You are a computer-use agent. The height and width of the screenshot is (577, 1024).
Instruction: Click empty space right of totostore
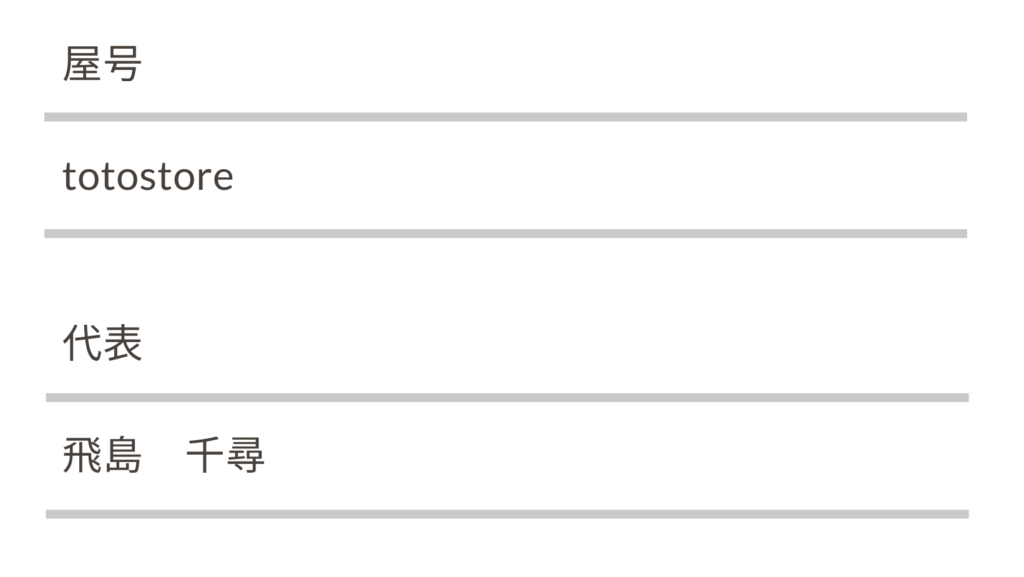[x=600, y=177]
